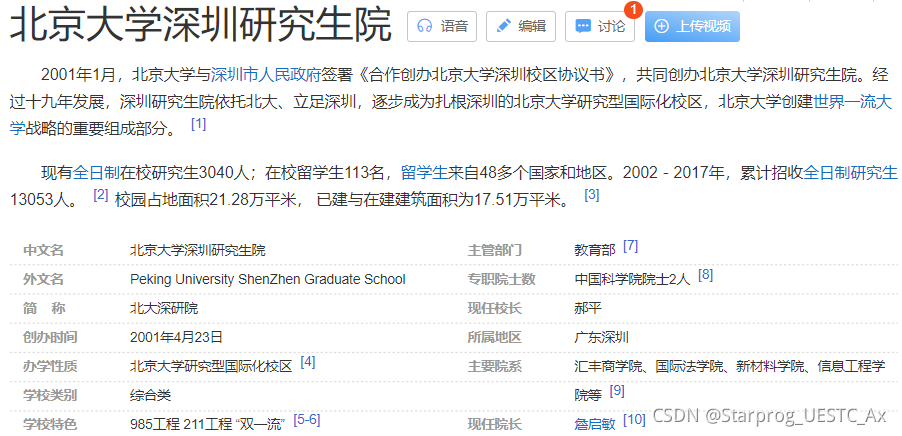
Task: Click the page title 北京大学深圳研究生院
Action: [x=201, y=25]
